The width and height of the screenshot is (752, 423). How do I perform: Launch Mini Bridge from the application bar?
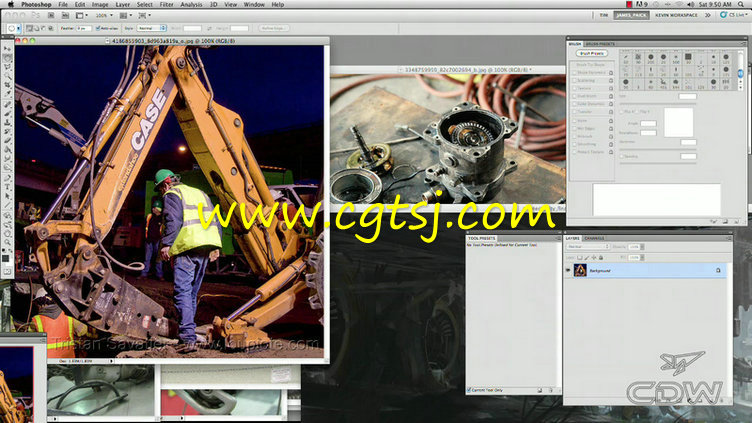click(x=65, y=15)
